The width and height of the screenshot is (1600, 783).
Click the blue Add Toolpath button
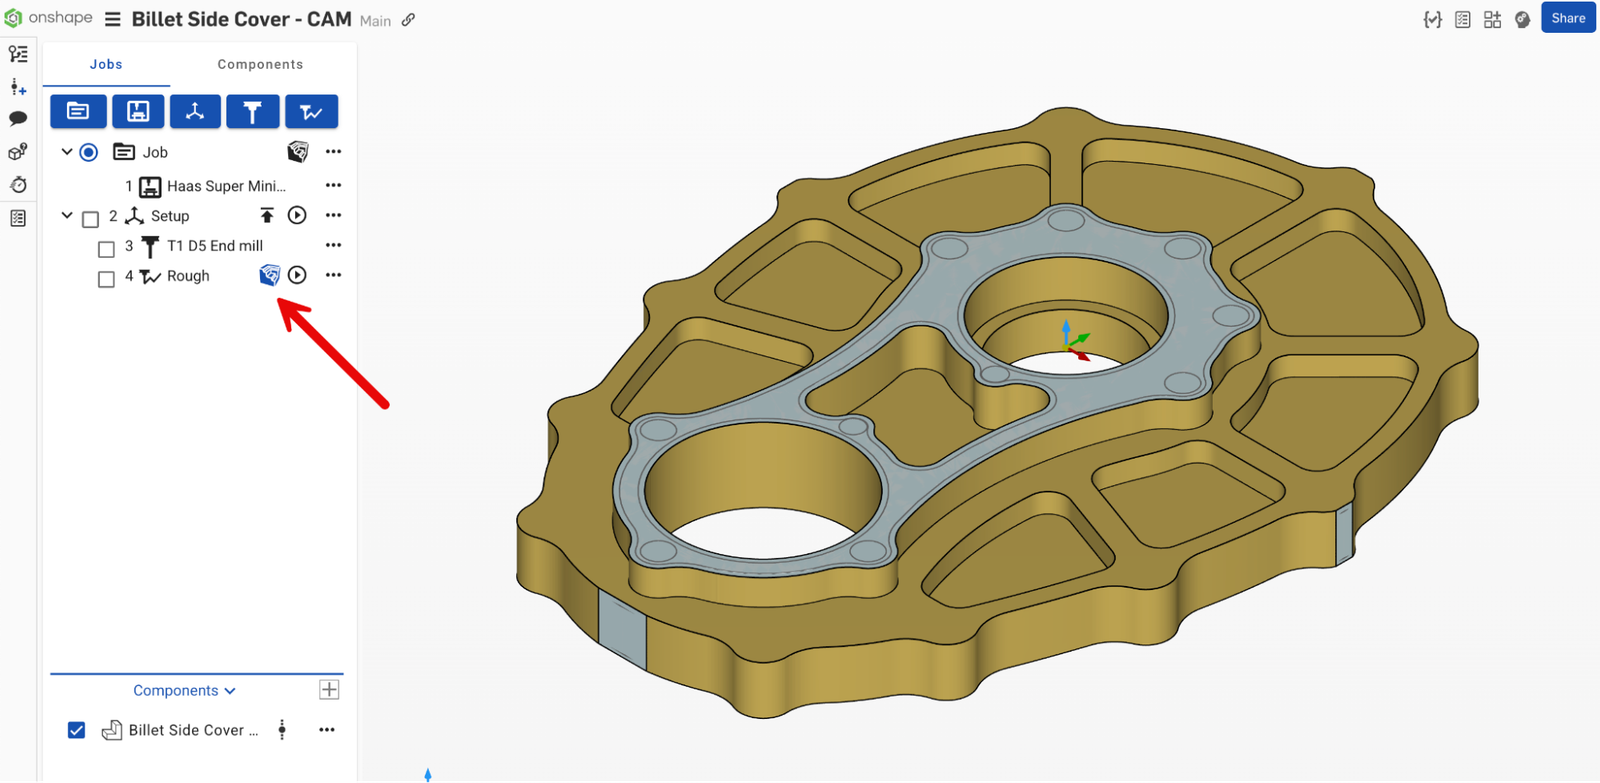[x=311, y=111]
